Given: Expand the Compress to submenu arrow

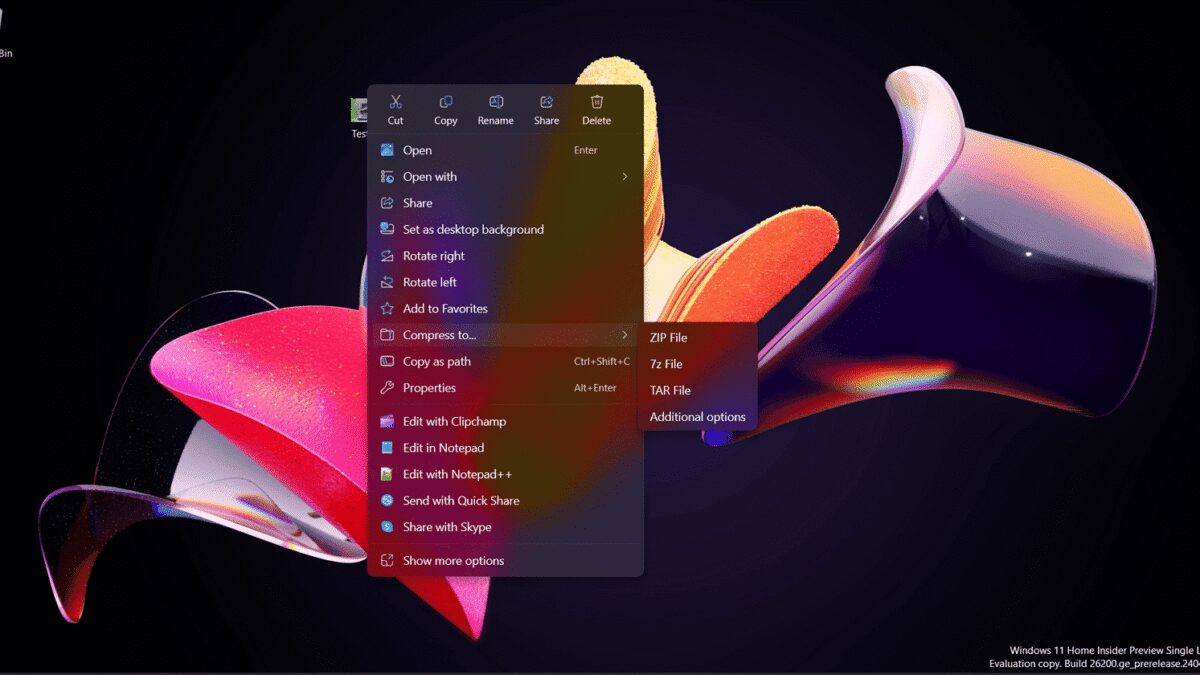Looking at the screenshot, I should tap(624, 335).
